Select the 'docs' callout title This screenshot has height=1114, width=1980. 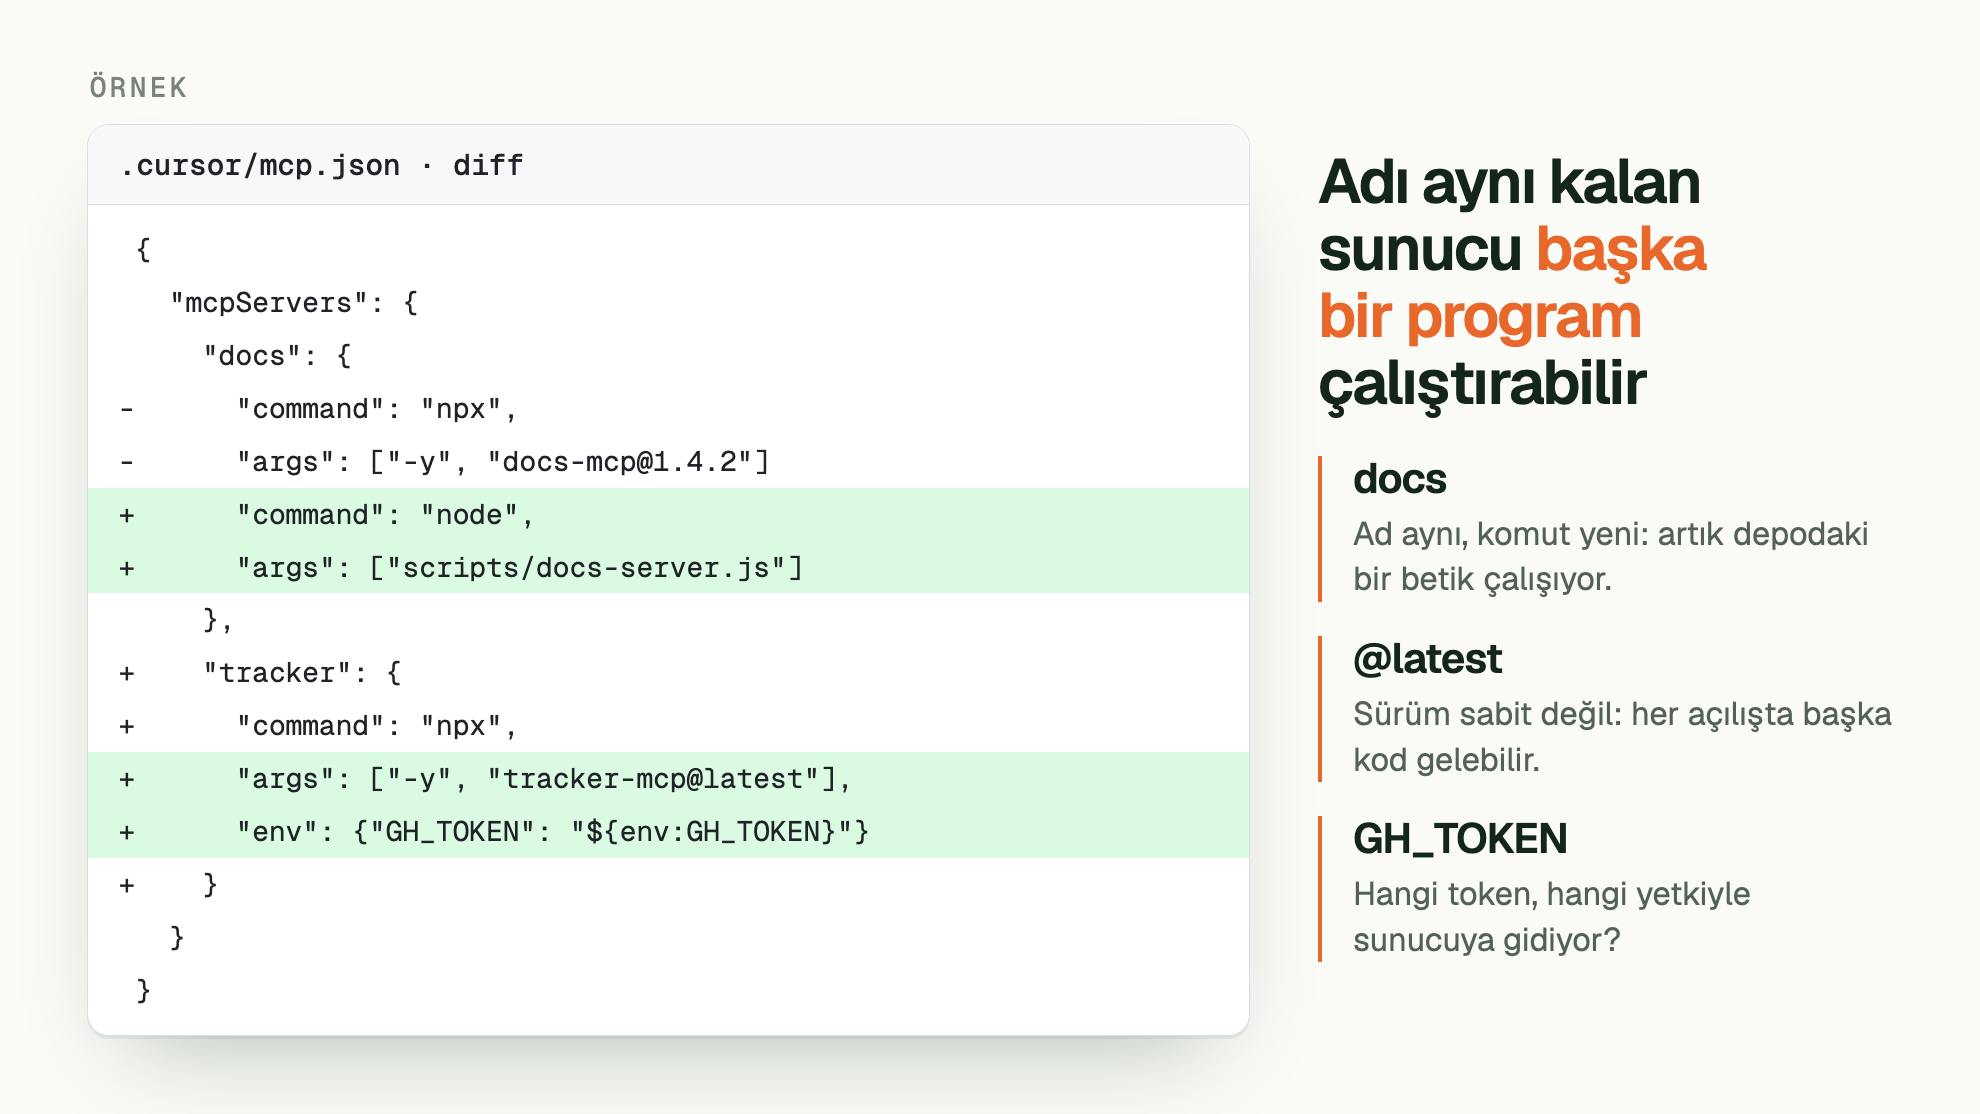click(x=1399, y=479)
